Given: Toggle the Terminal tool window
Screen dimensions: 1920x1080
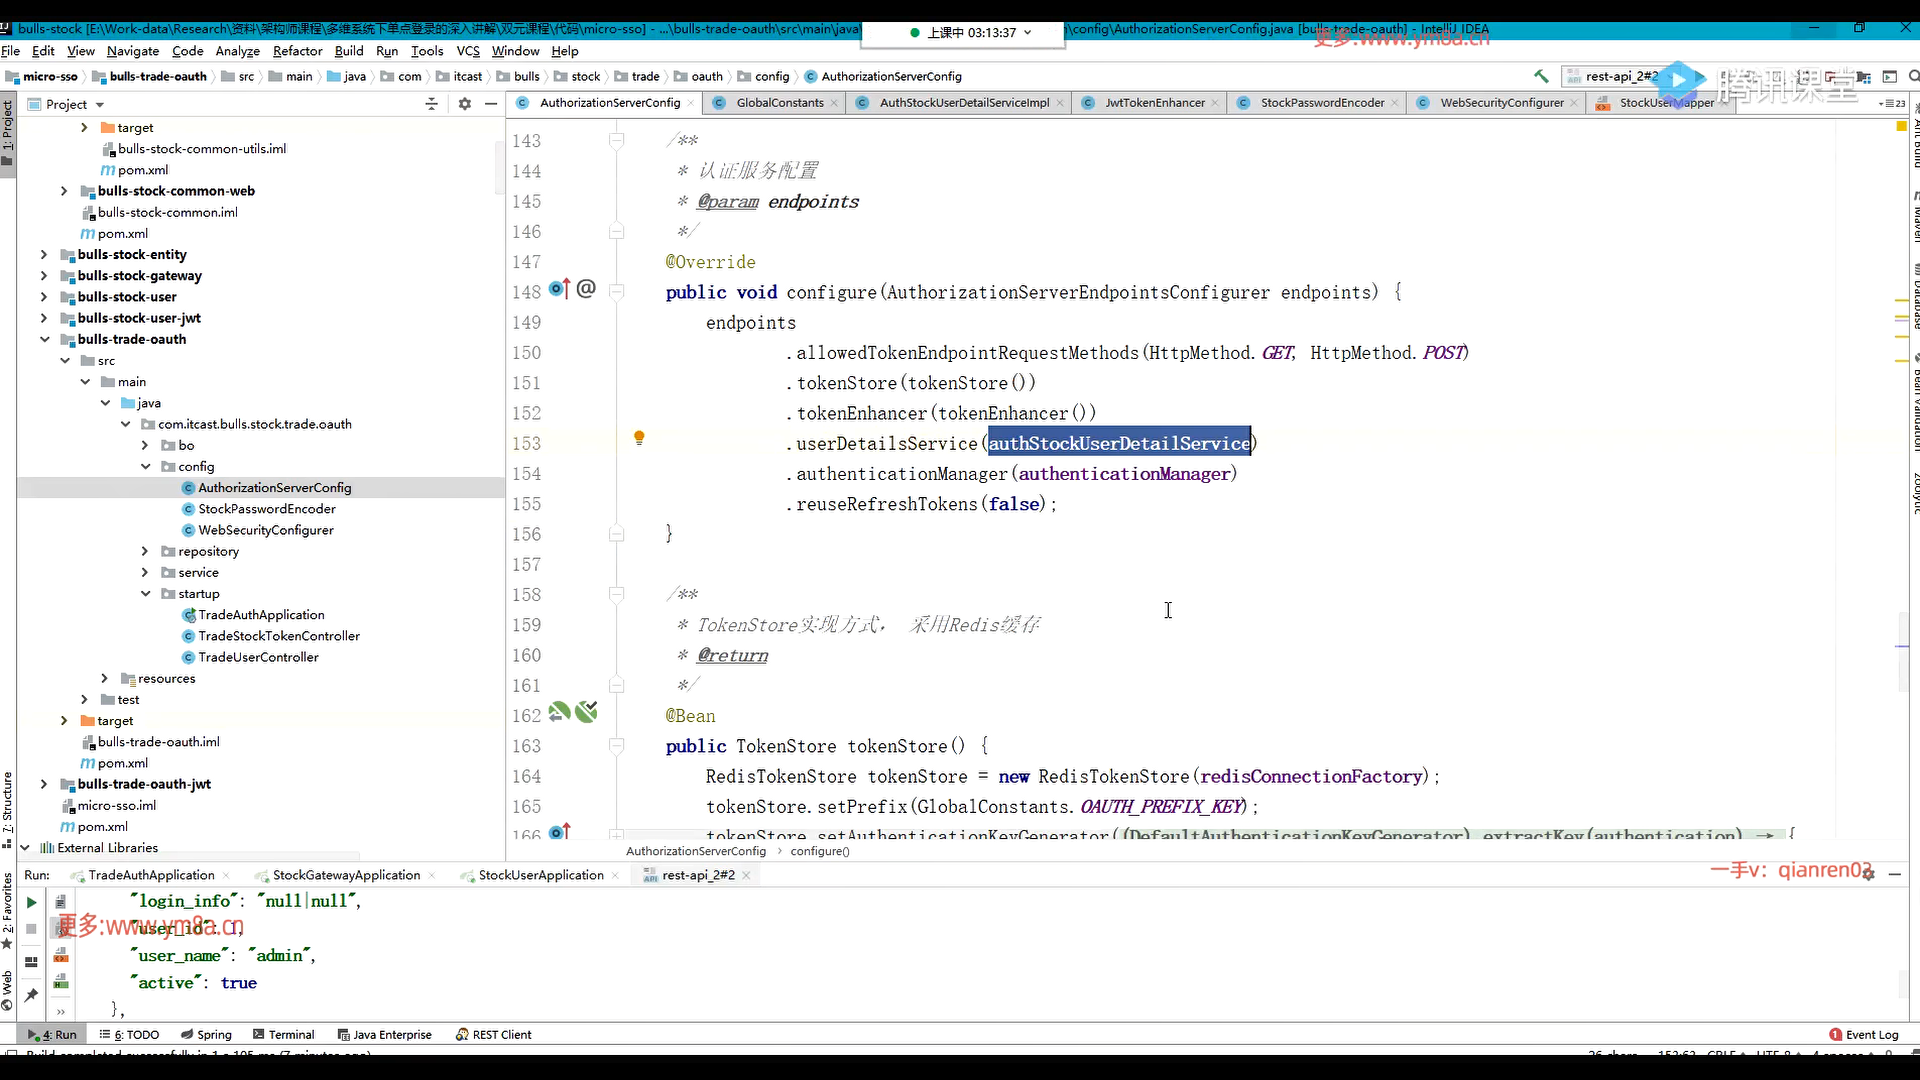Looking at the screenshot, I should pos(284,1035).
